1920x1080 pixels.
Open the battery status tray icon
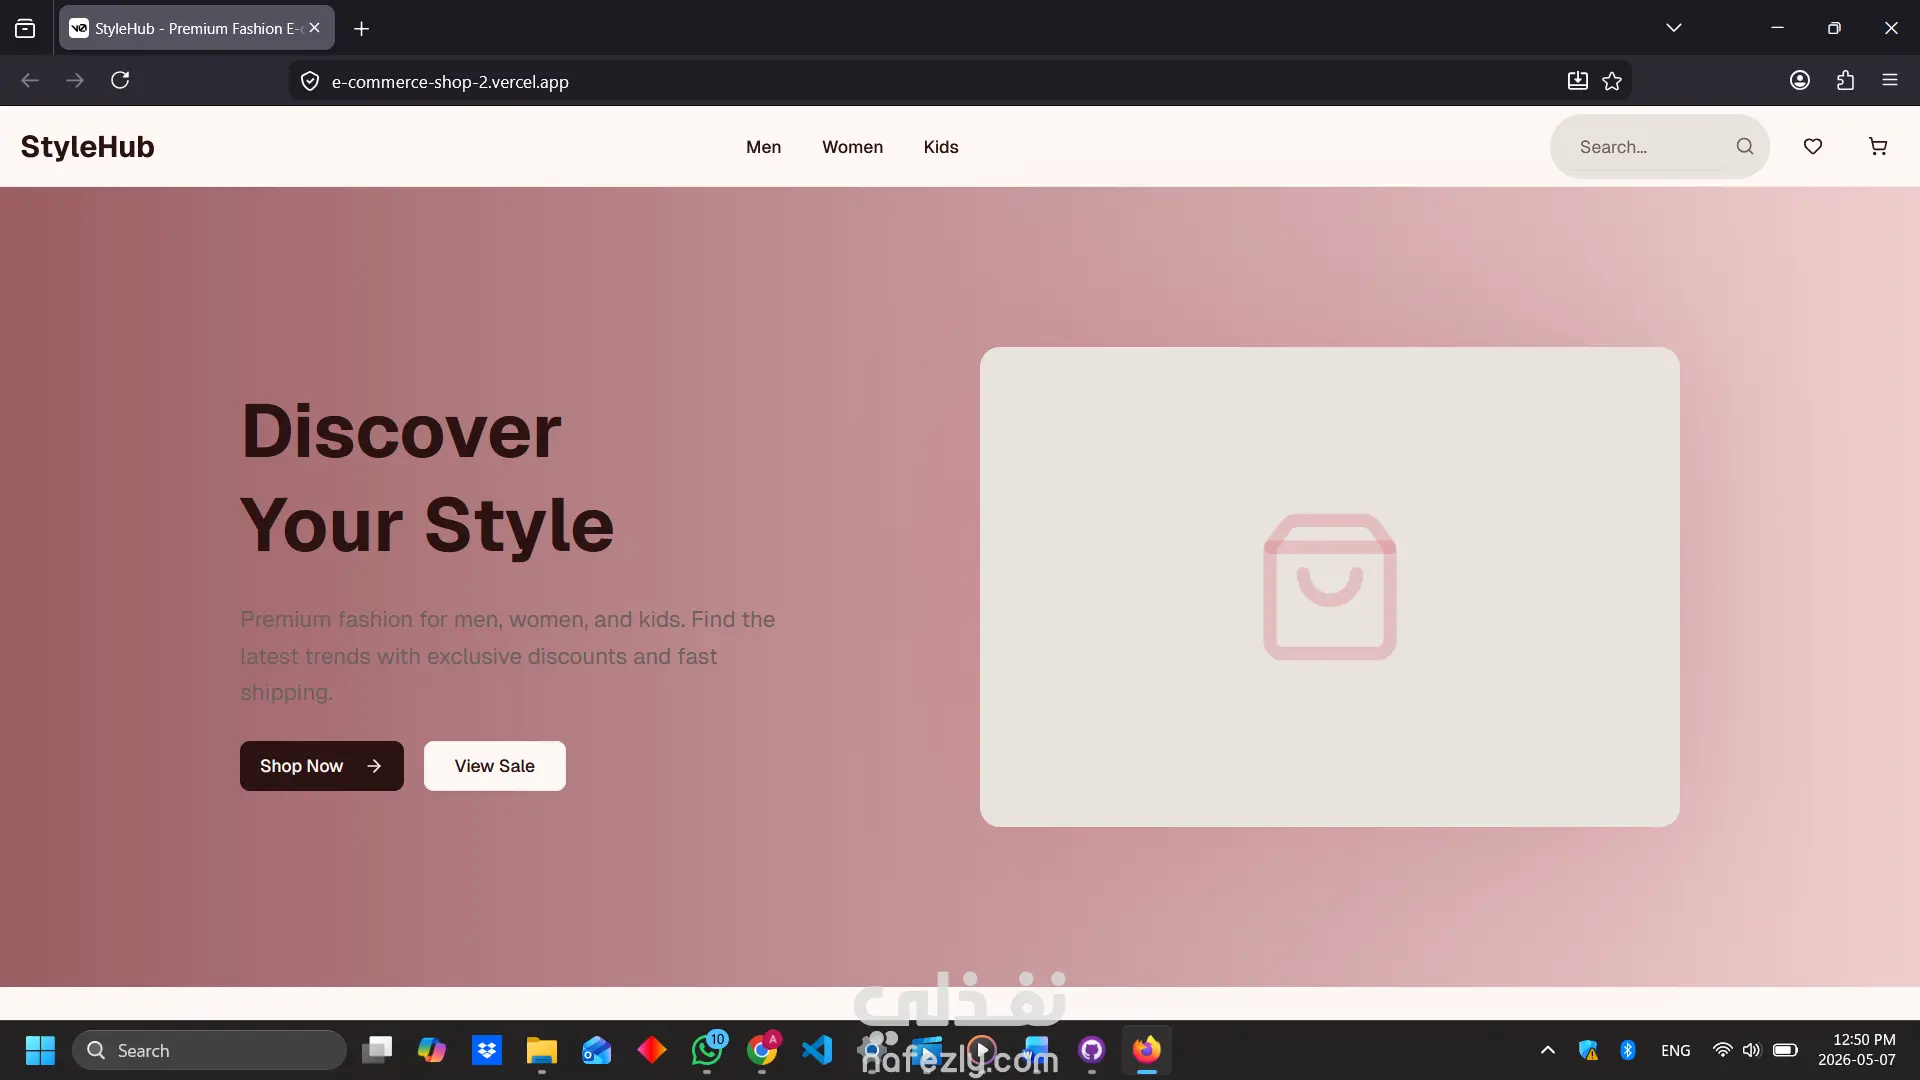coord(1785,1050)
